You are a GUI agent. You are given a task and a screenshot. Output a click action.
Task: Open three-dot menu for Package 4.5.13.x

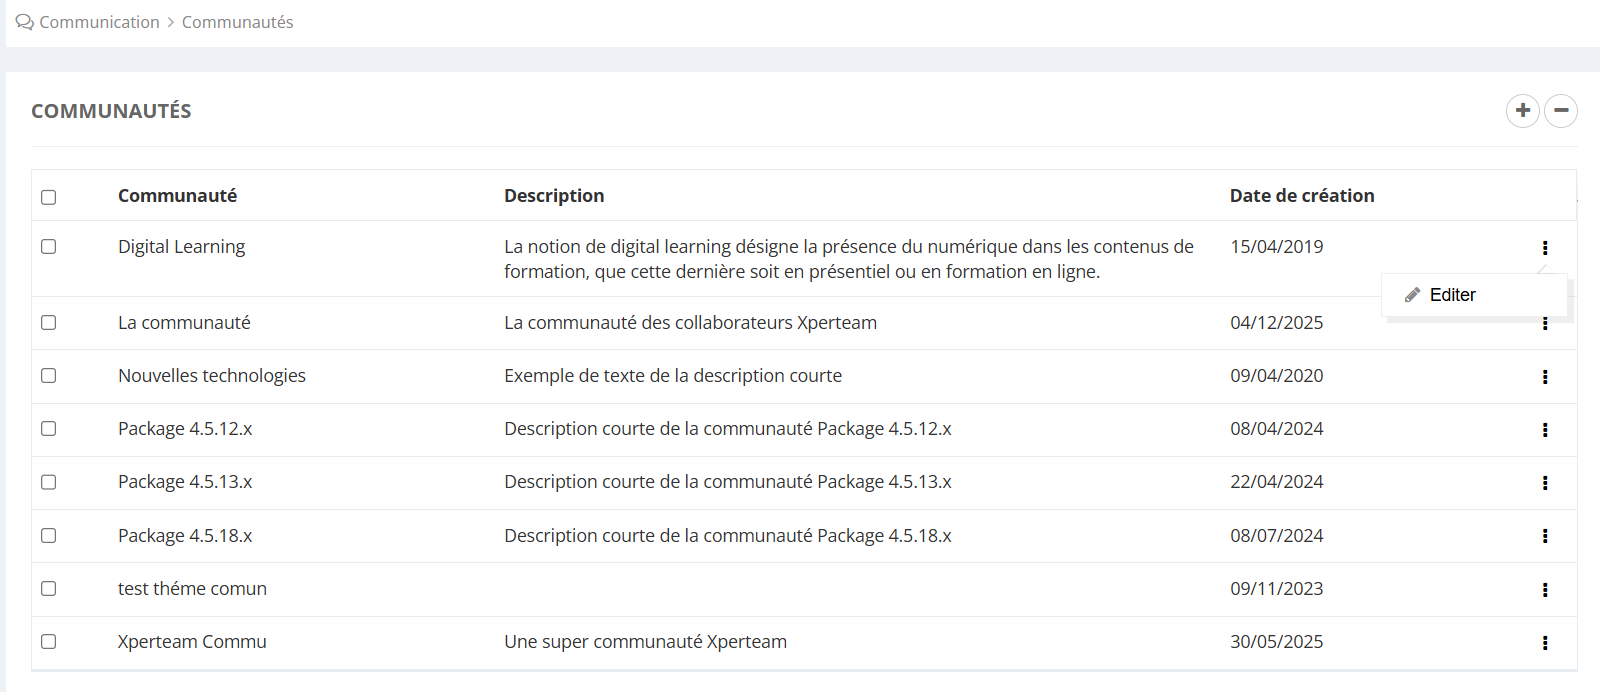[x=1545, y=483]
